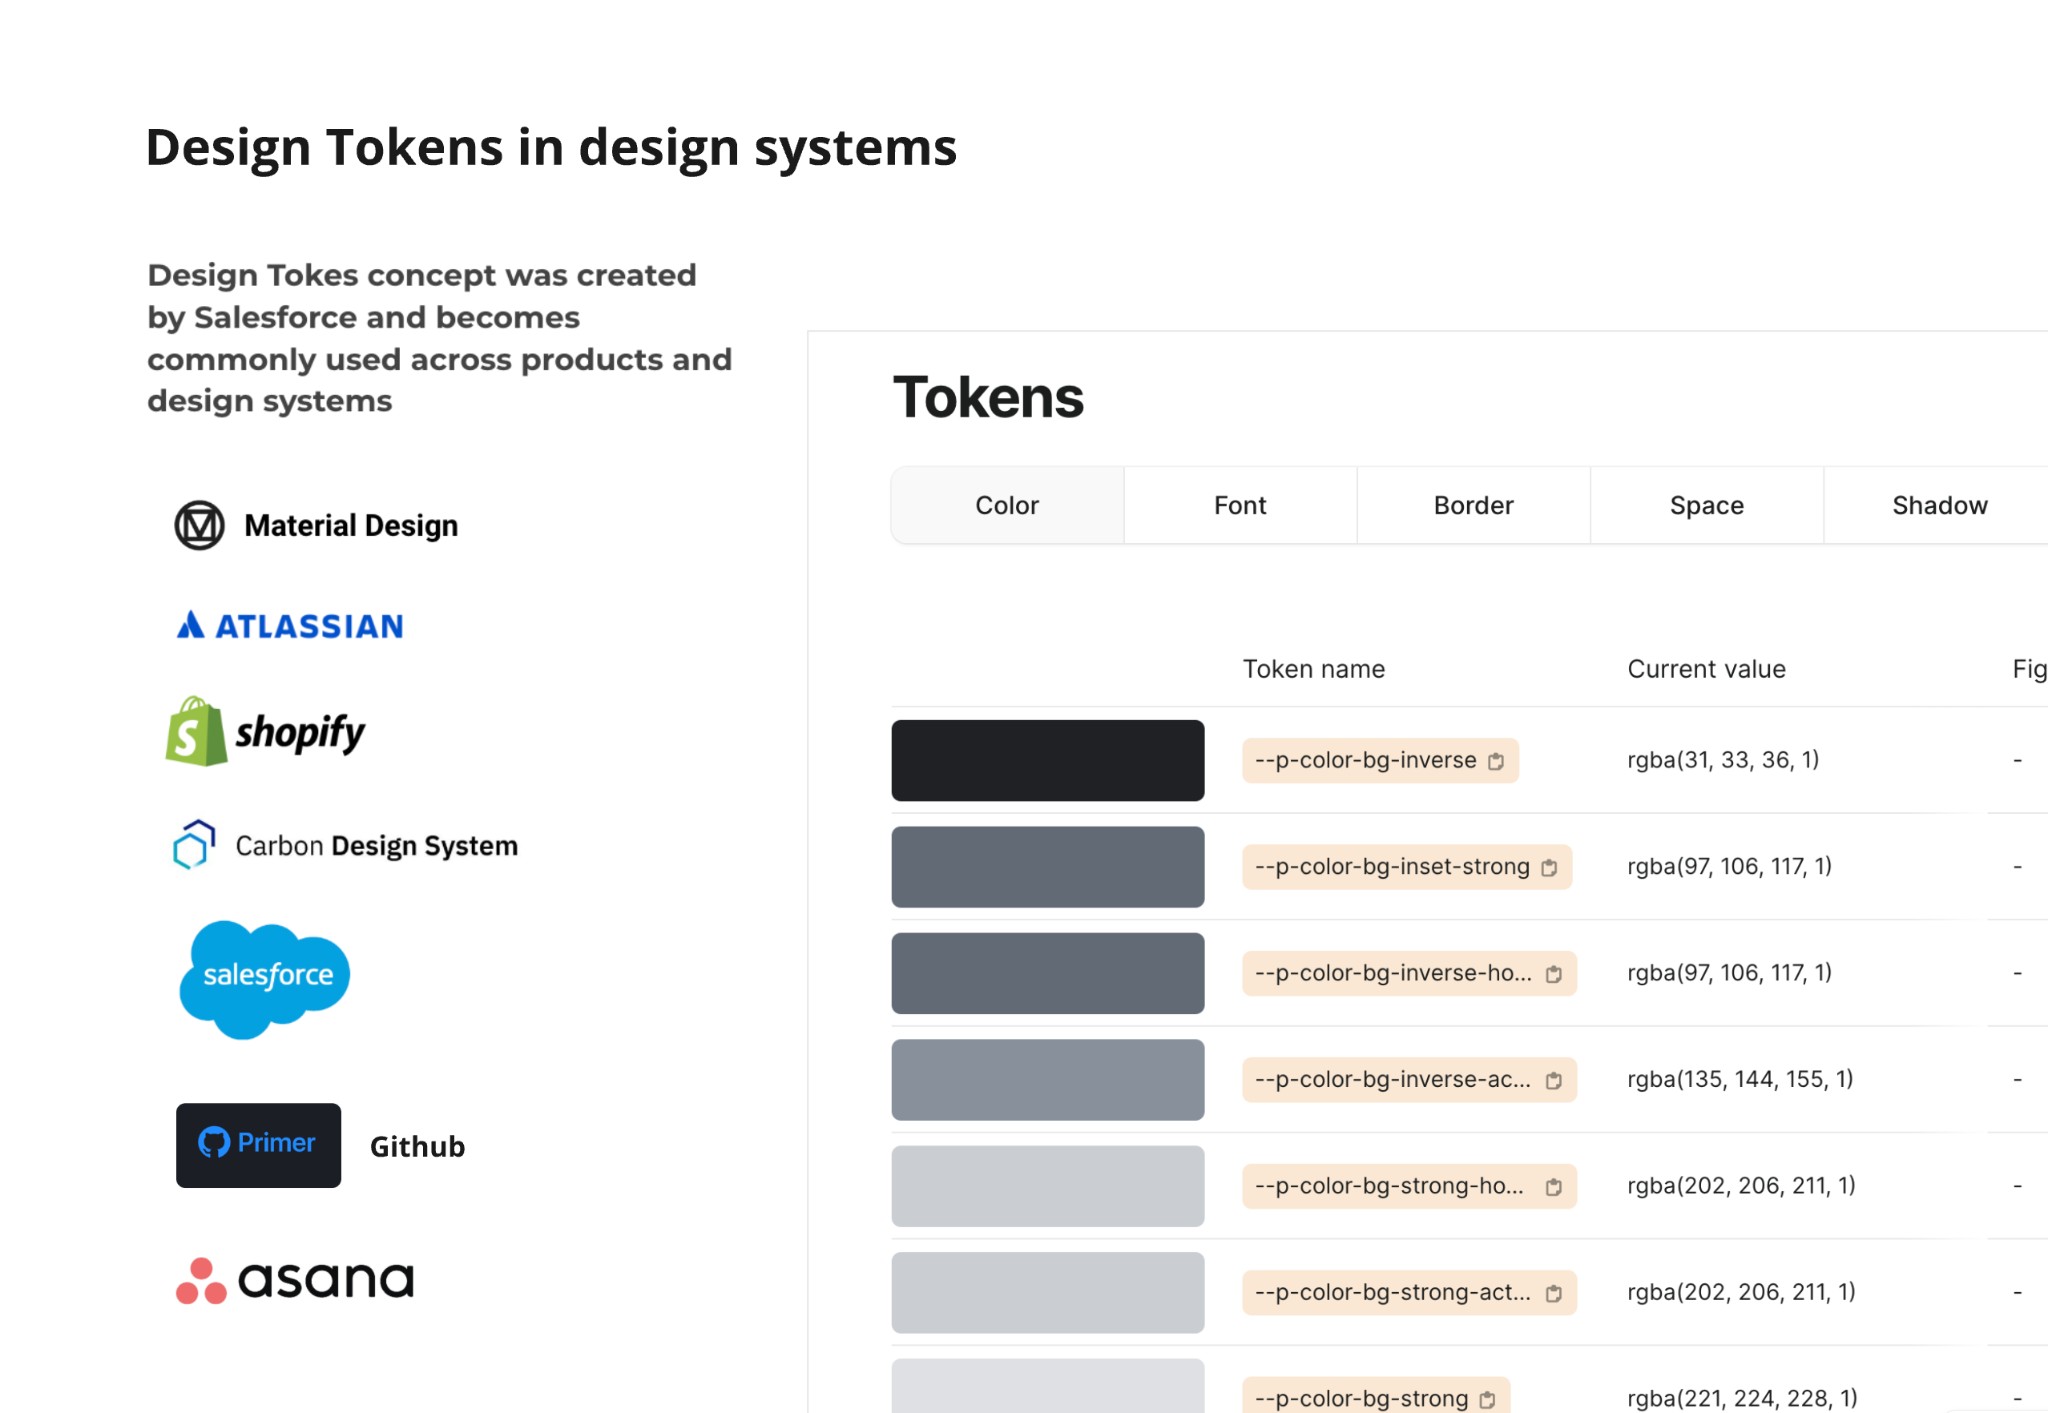Copy the --p-color-bg-inset-strong token
The image size is (2048, 1413).
click(x=1549, y=868)
